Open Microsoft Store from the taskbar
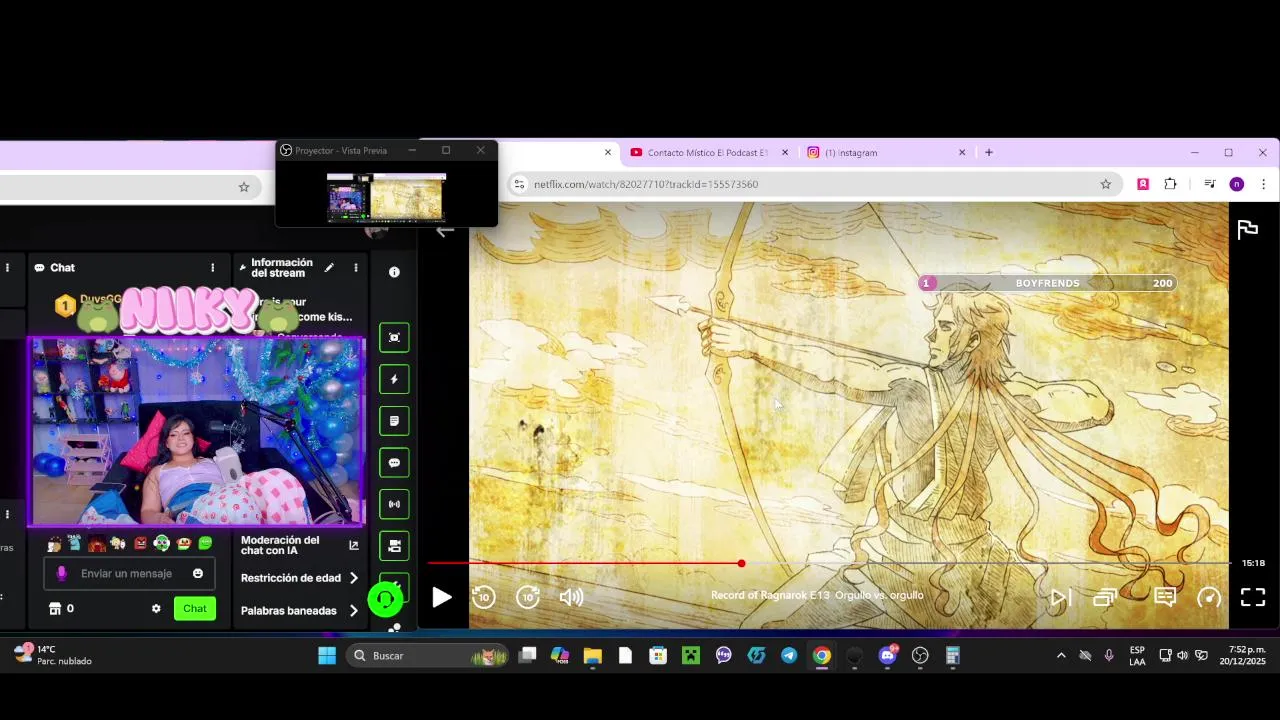This screenshot has width=1280, height=720. pos(657,656)
